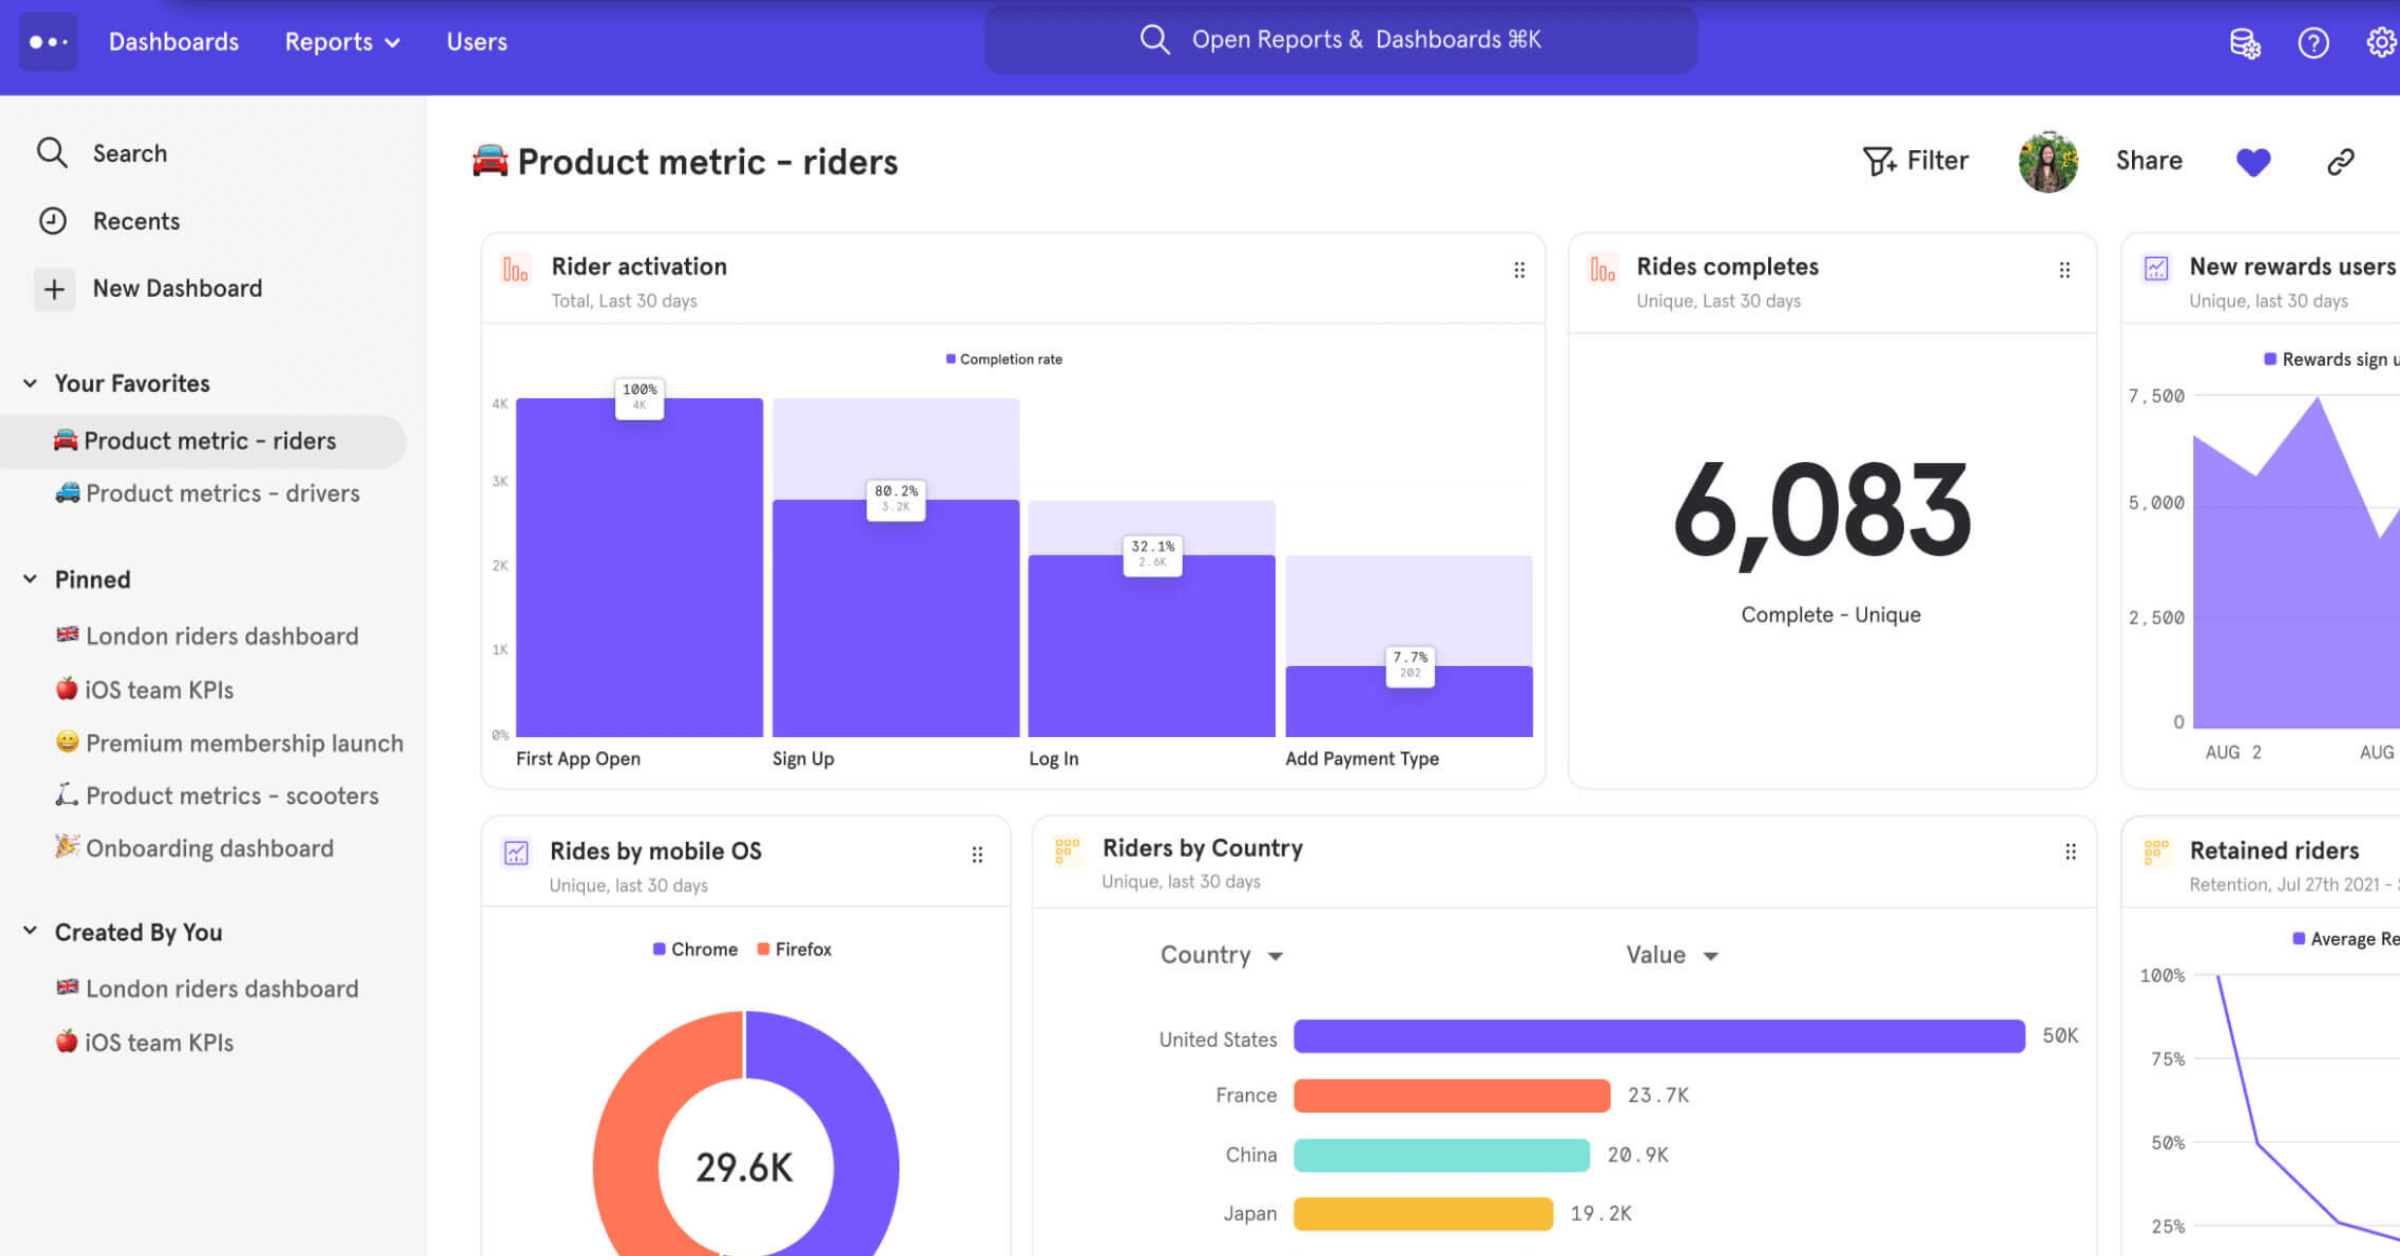Image resolution: width=2400 pixels, height=1256 pixels.
Task: Collapse the Your Favorites section
Action: coord(30,383)
